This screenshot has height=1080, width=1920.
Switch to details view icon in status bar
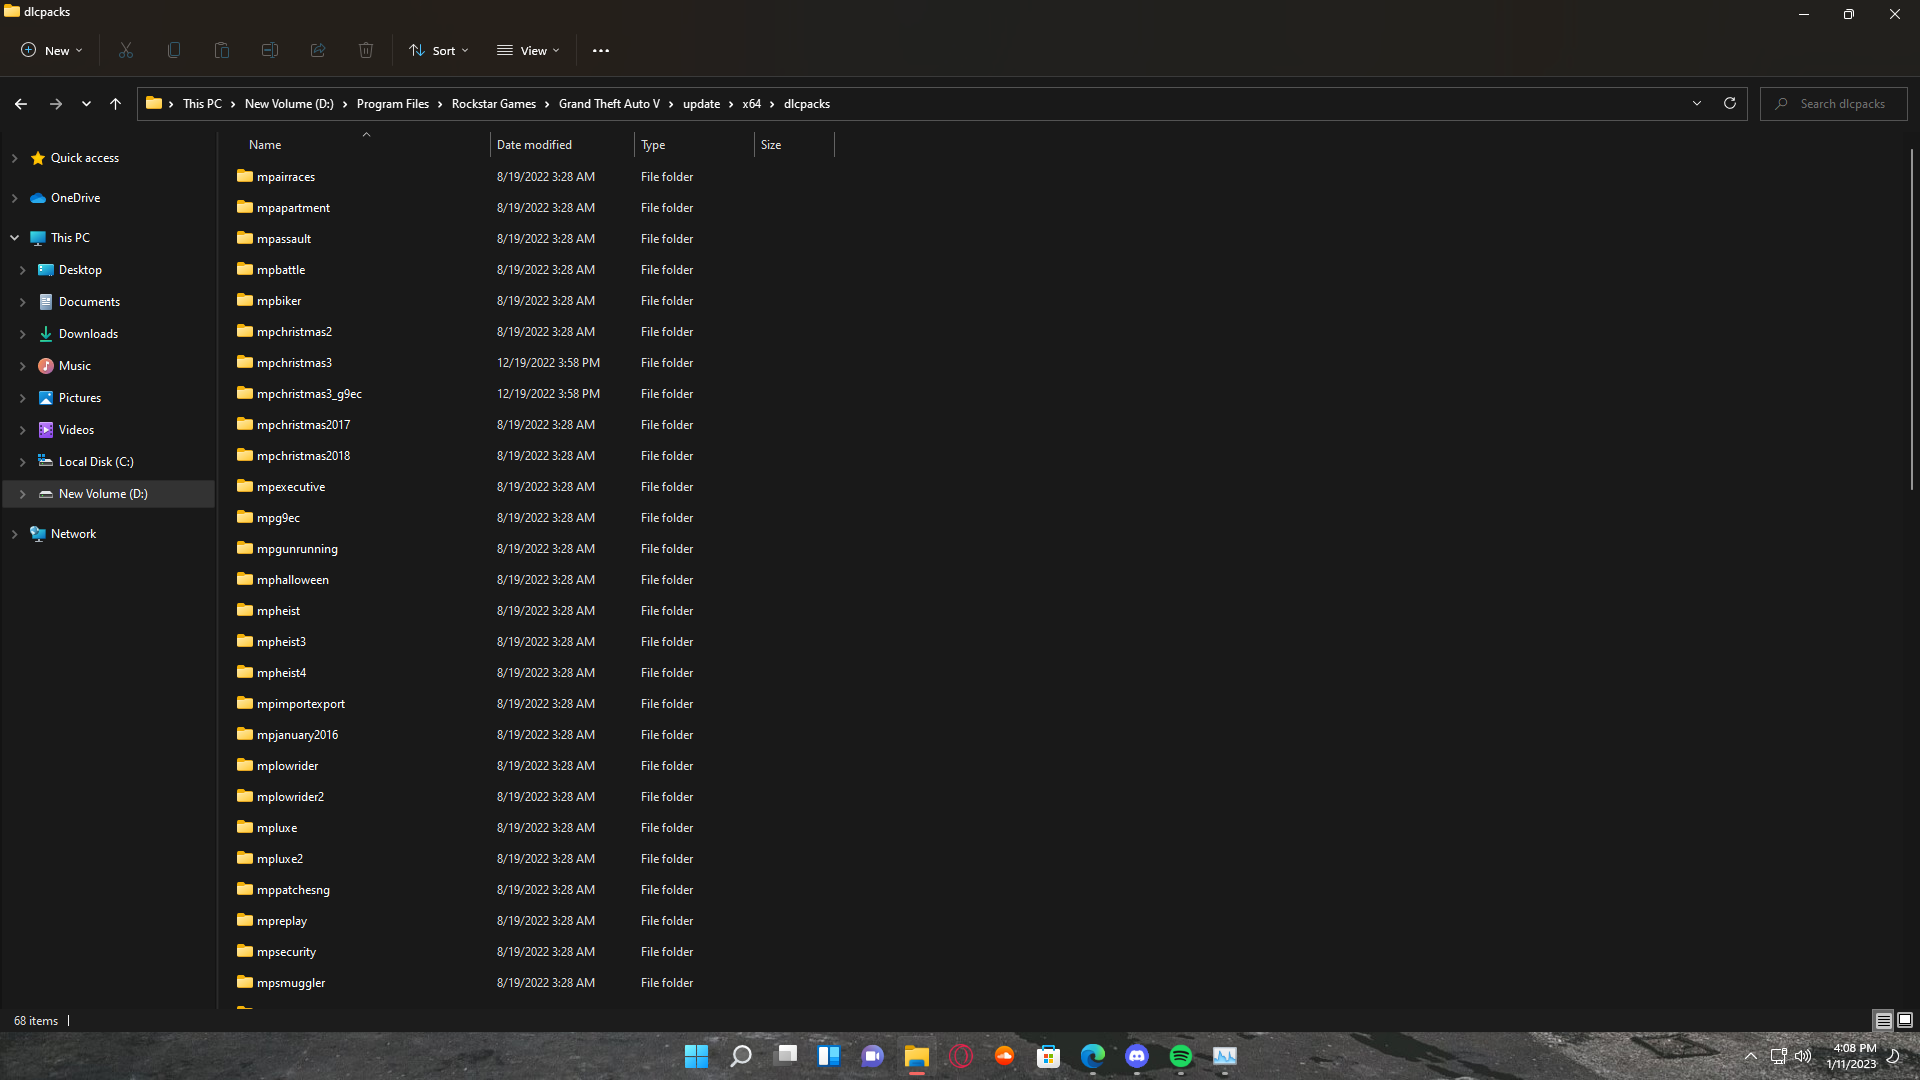coord(1884,1021)
